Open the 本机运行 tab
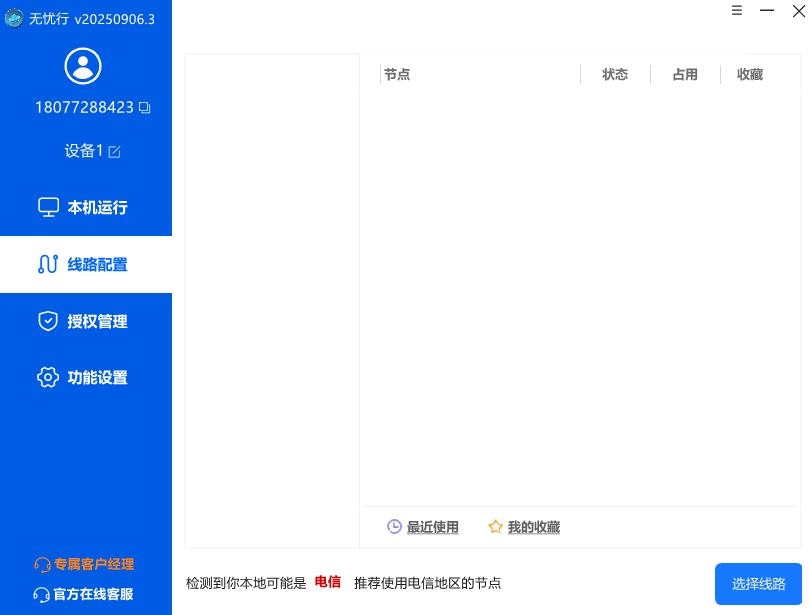 86,207
